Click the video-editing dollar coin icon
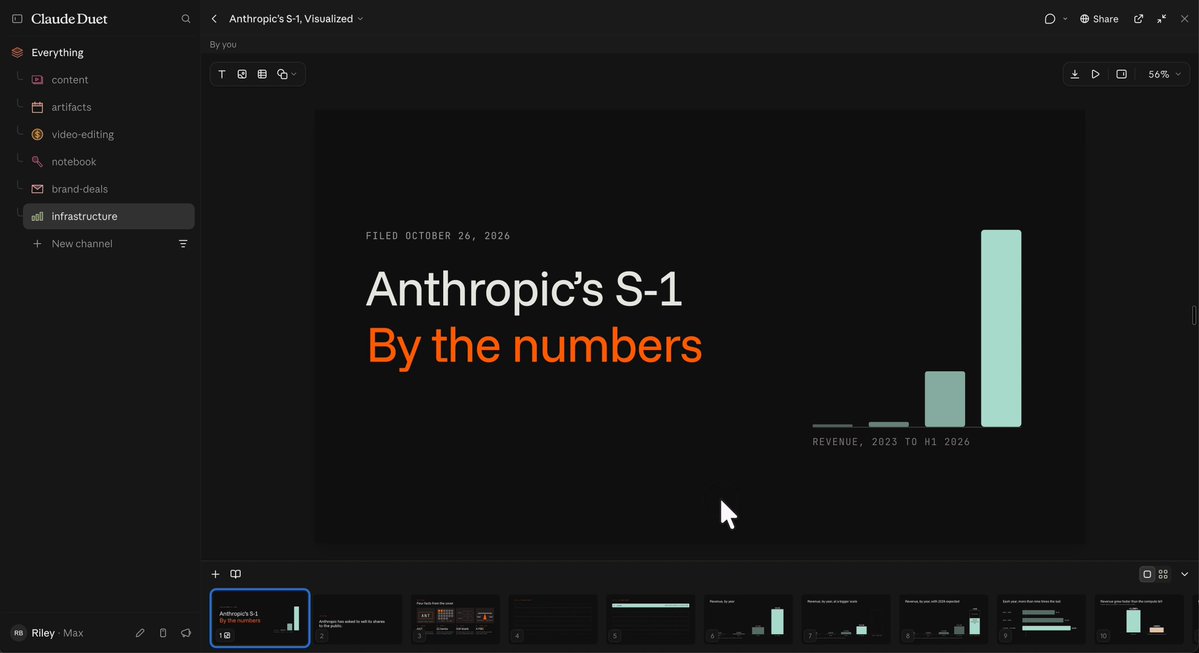The height and width of the screenshot is (653, 1199). click(37, 135)
